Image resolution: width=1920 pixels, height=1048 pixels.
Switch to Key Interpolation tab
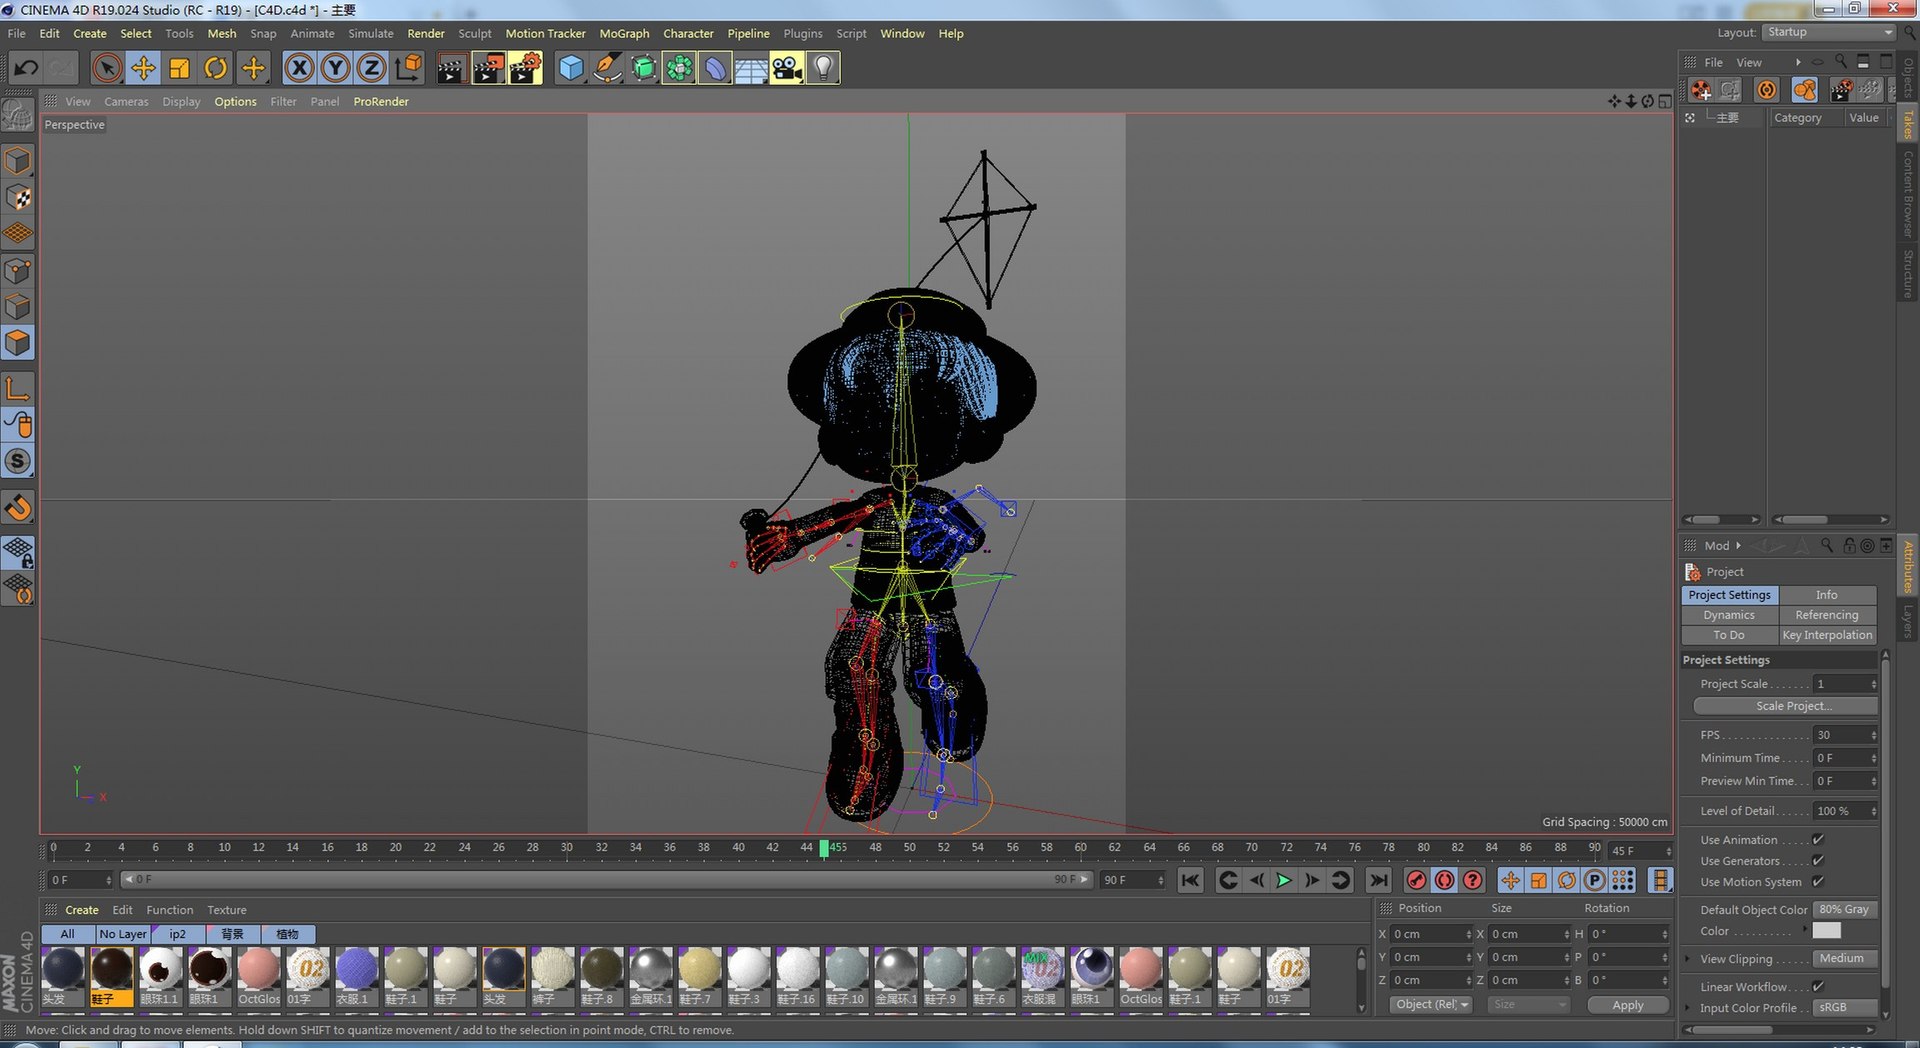pos(1827,635)
